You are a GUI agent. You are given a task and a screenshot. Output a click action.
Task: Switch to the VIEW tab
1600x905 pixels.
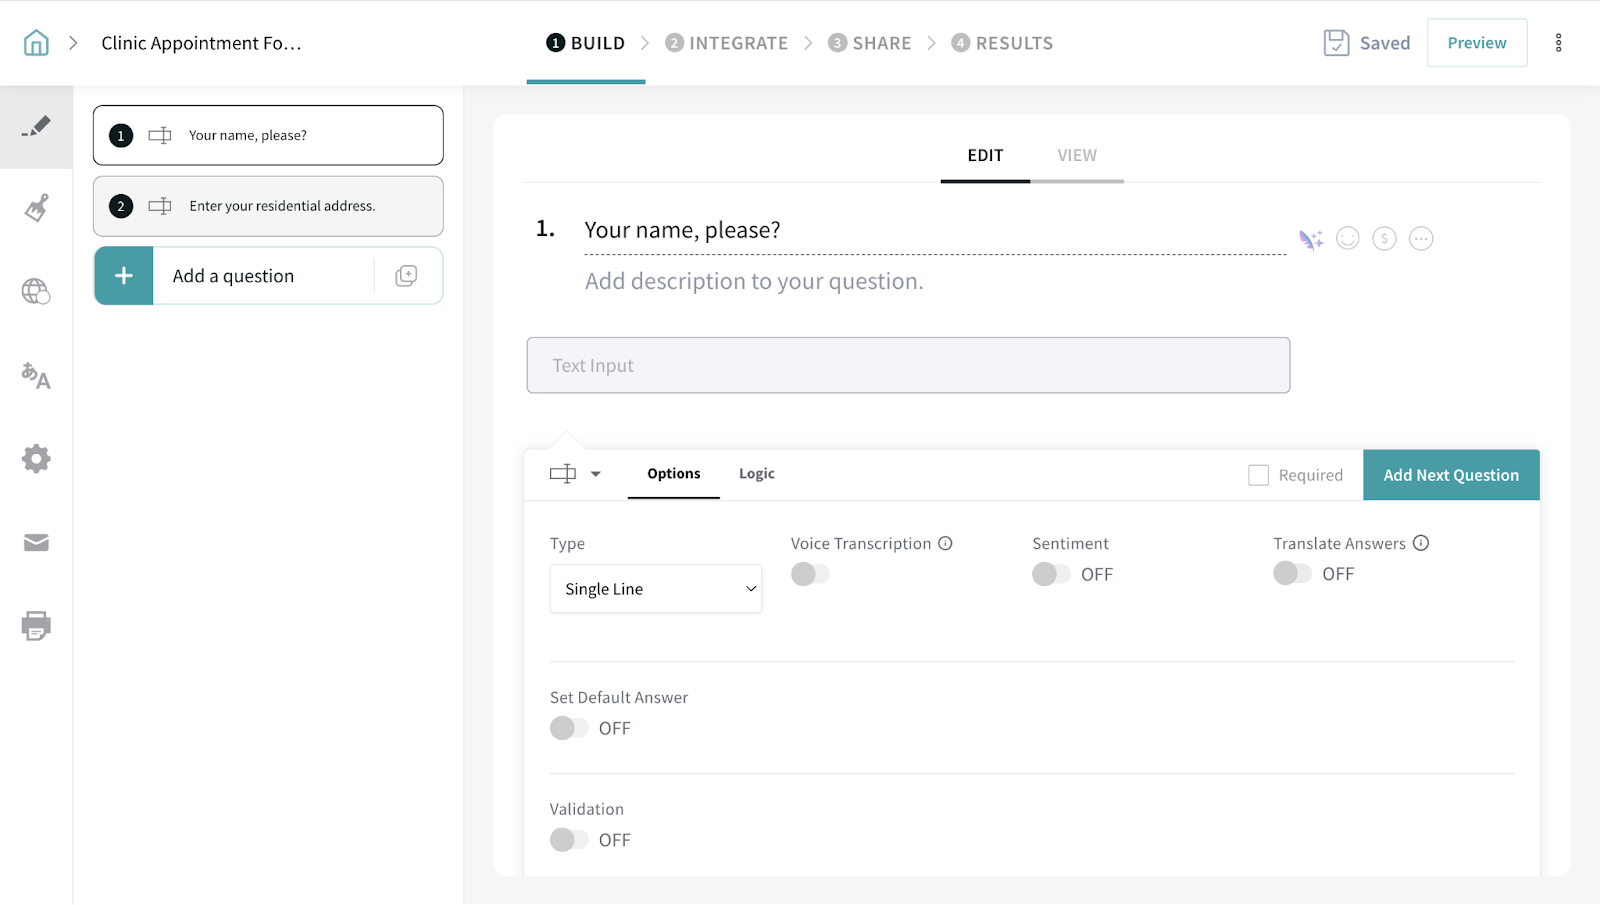pyautogui.click(x=1077, y=156)
